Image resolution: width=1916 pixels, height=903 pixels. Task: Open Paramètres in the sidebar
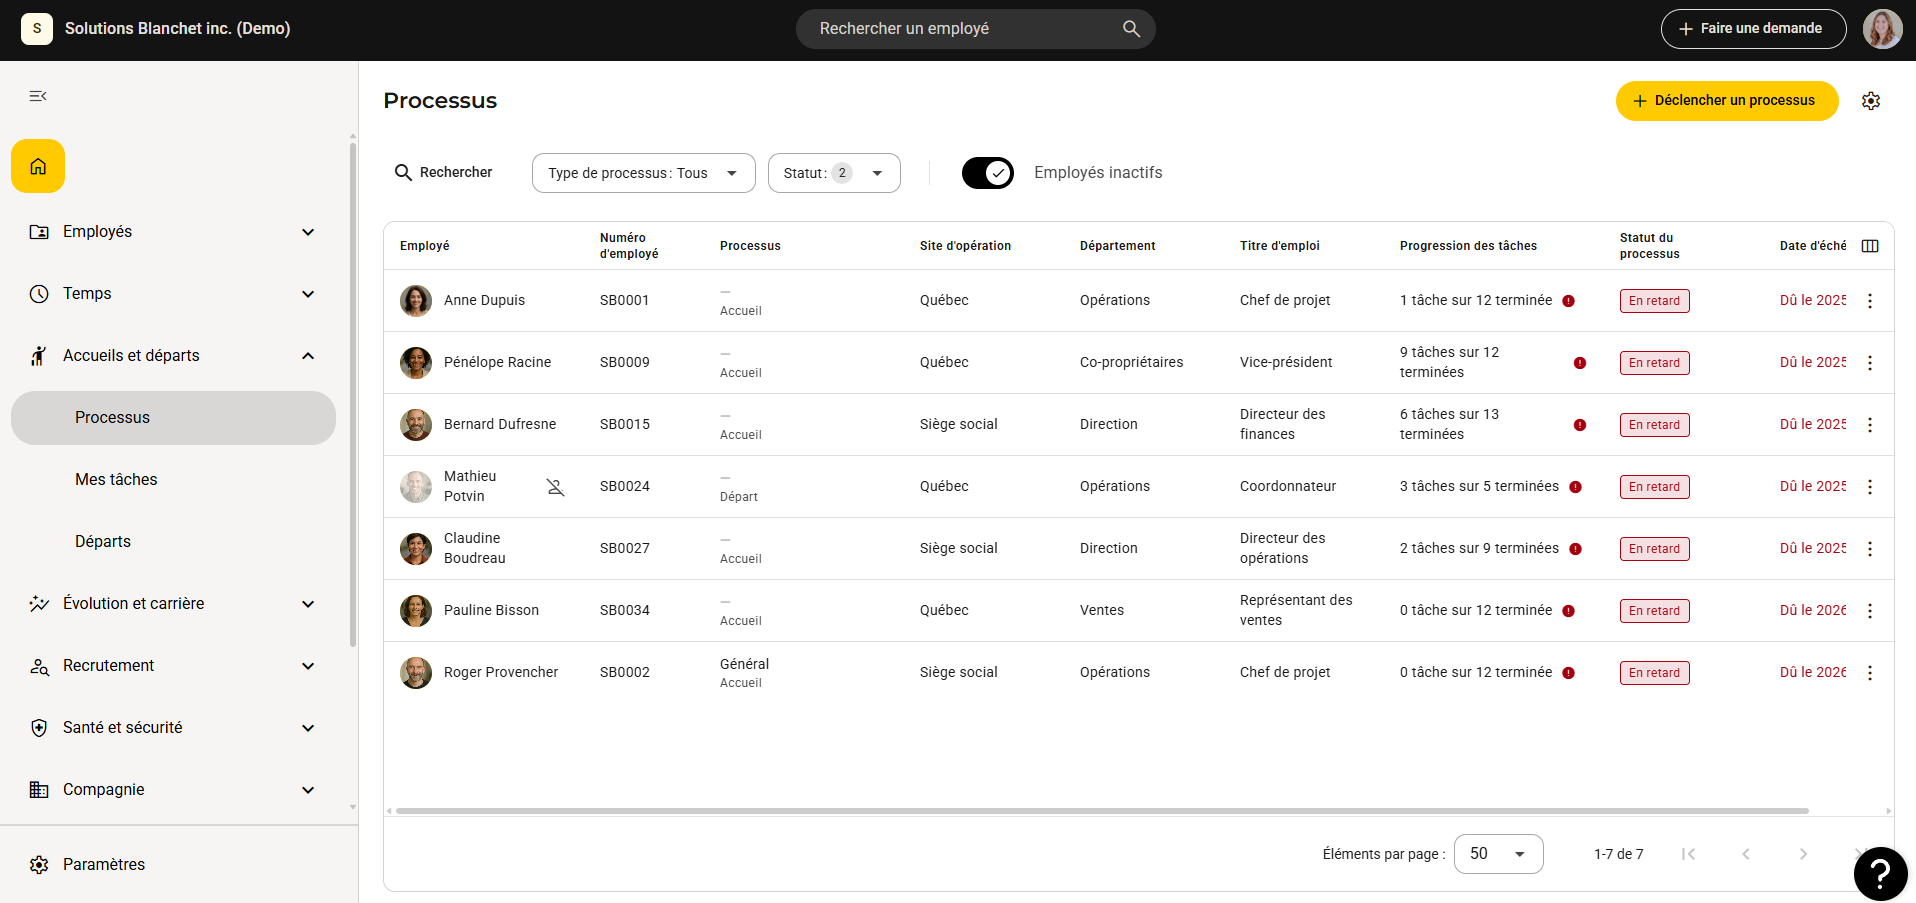(x=173, y=865)
